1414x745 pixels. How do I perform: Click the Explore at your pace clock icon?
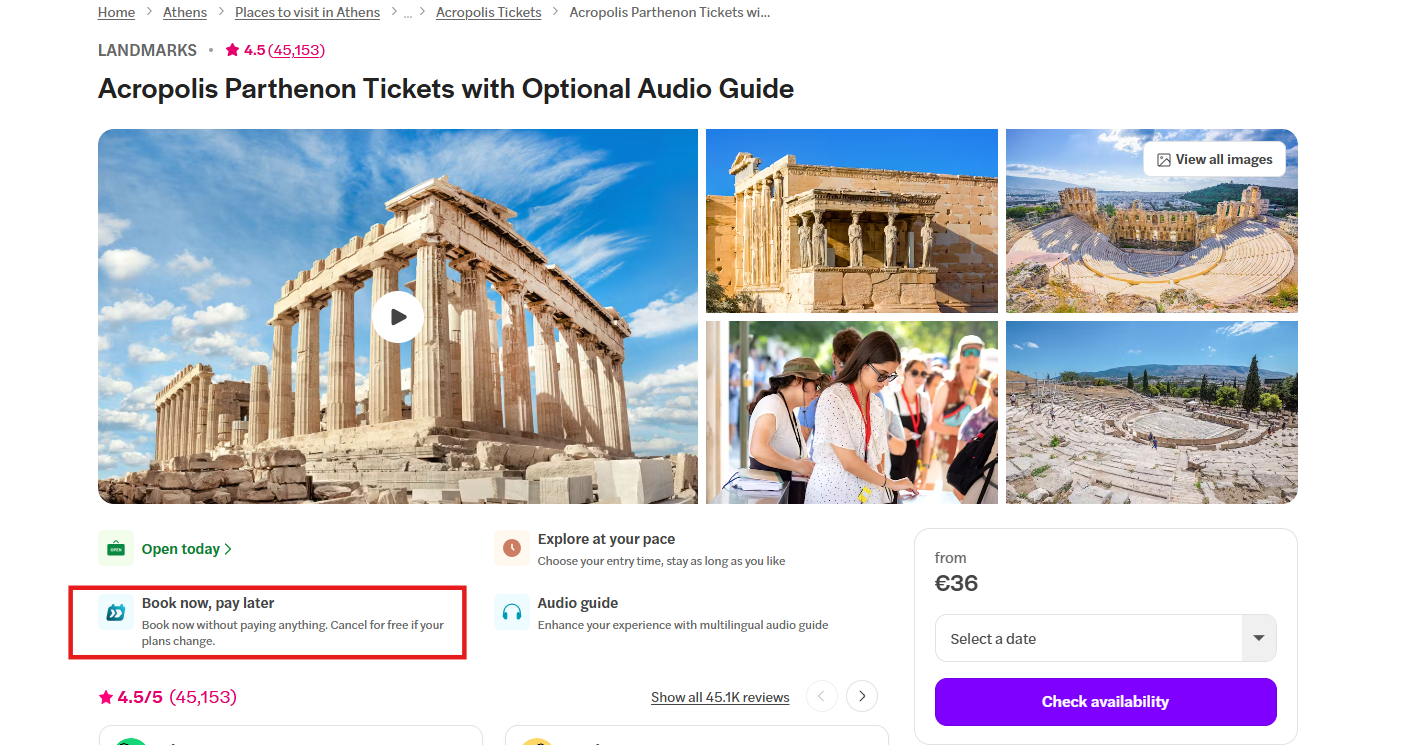click(x=512, y=548)
